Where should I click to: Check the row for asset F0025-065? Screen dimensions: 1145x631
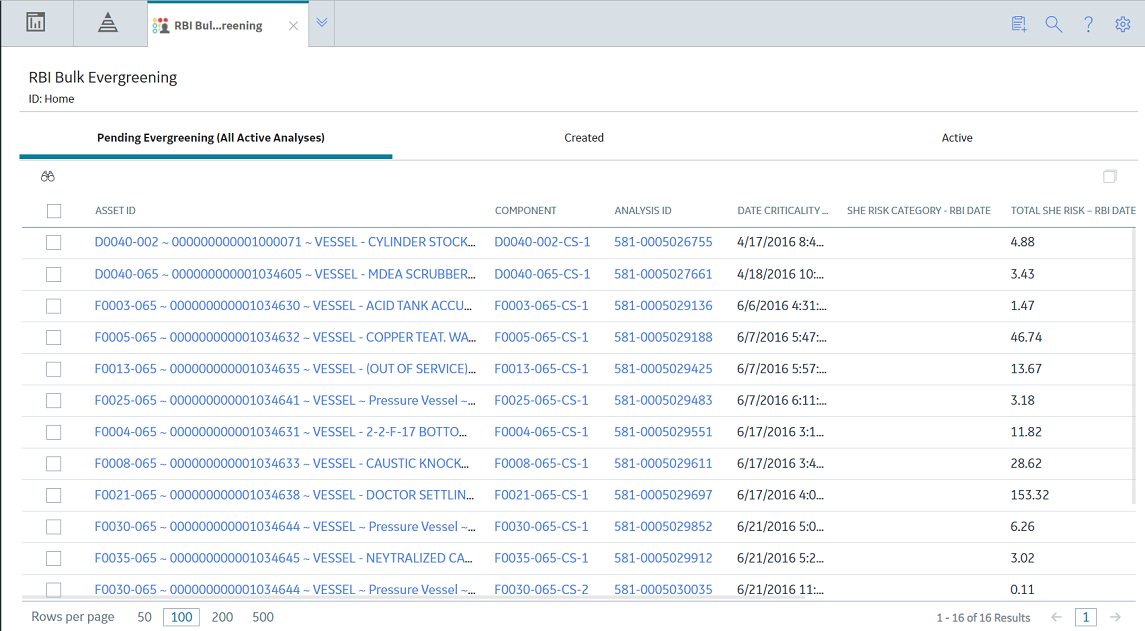coord(54,400)
